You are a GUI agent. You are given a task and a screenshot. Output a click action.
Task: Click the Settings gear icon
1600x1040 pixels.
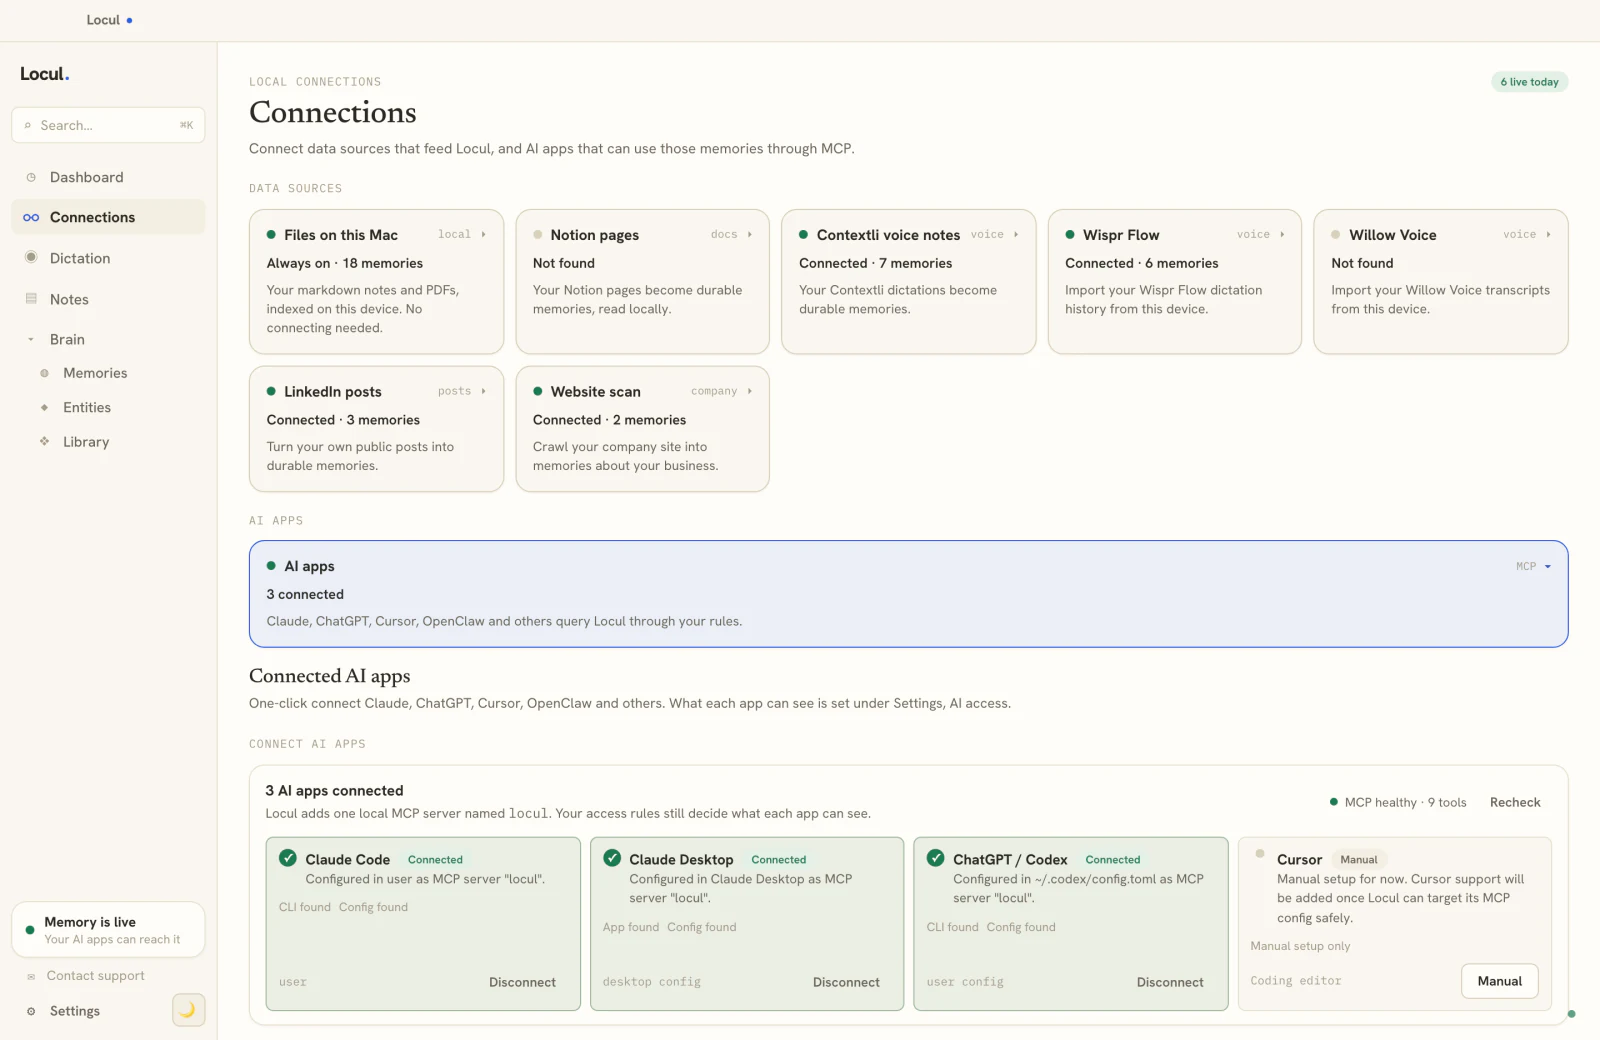point(31,1011)
